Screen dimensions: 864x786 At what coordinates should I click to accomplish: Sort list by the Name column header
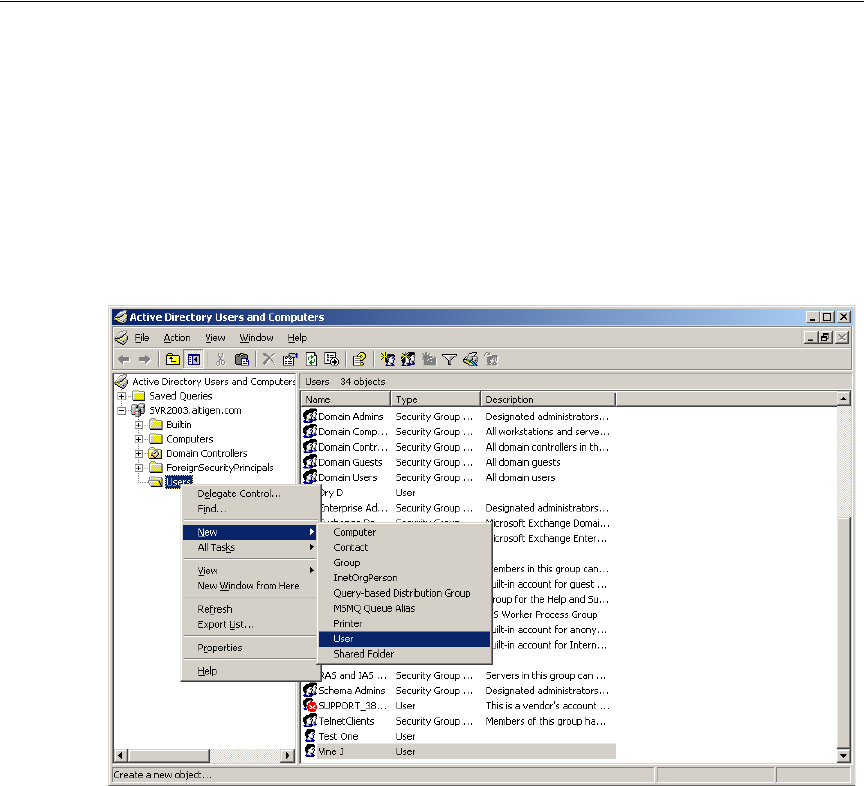(x=347, y=400)
